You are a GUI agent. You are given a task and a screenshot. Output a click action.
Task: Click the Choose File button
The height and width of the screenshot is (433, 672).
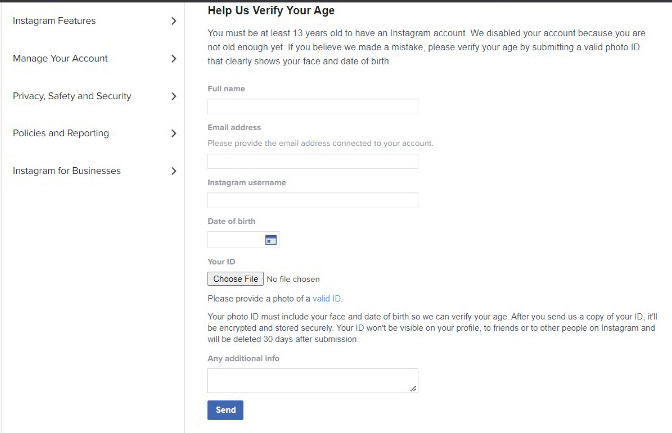pyautogui.click(x=235, y=279)
